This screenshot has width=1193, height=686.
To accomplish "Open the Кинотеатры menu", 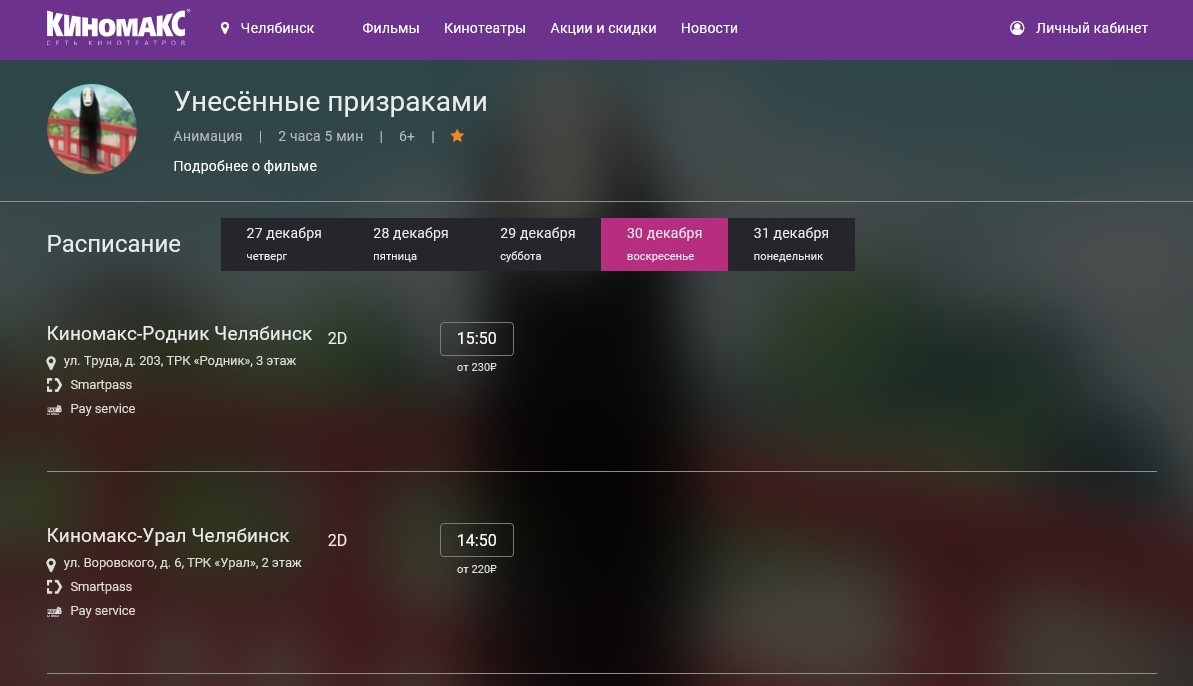I will 485,28.
